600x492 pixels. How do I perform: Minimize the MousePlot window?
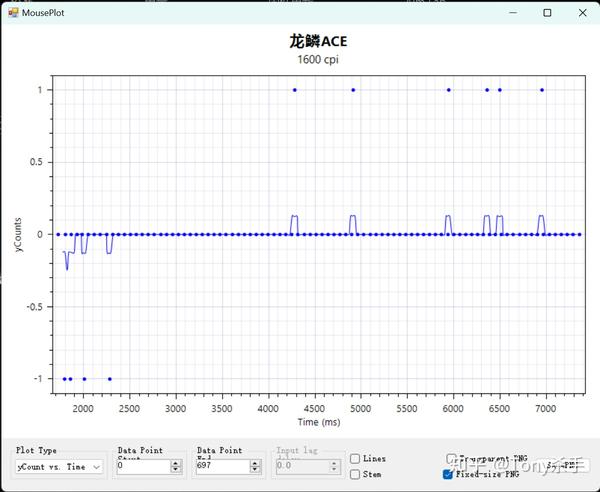(x=513, y=13)
